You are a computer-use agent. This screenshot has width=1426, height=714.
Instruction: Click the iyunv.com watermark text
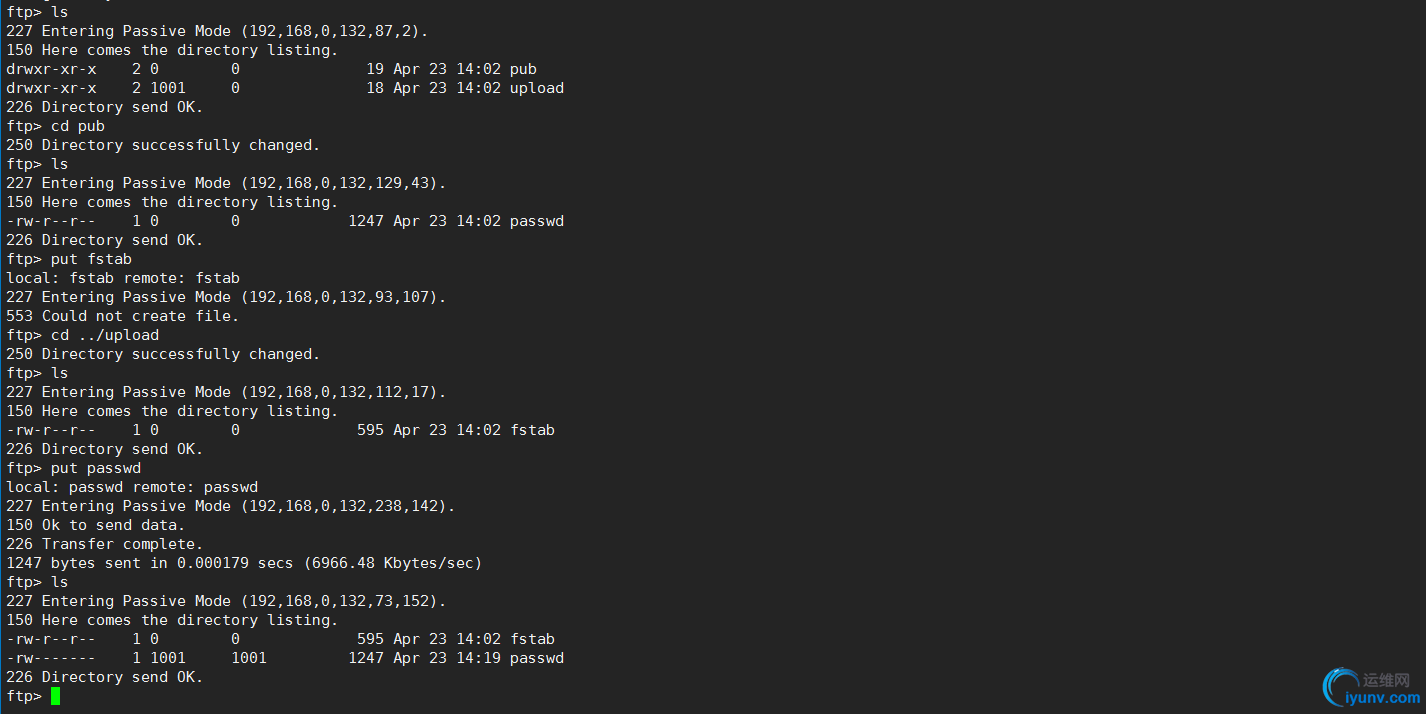pyautogui.click(x=1384, y=698)
